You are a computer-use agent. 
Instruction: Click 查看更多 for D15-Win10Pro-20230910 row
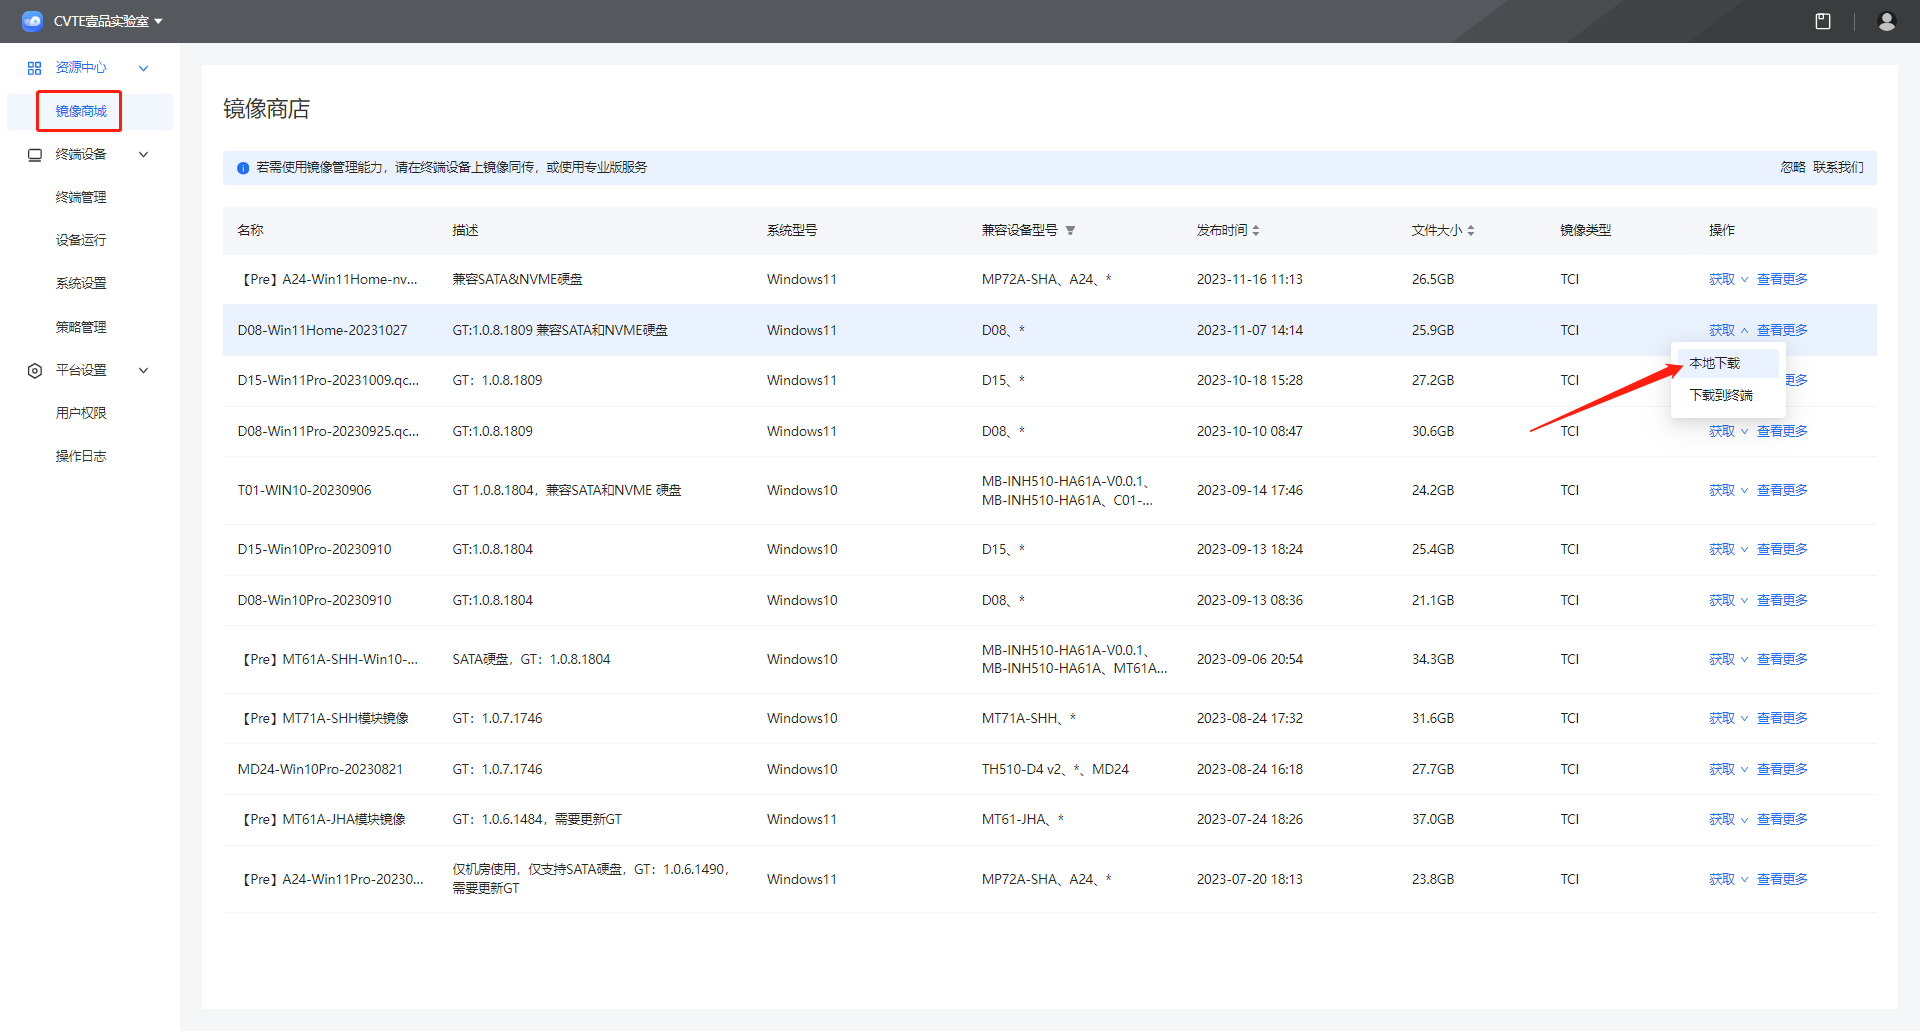pos(1782,550)
